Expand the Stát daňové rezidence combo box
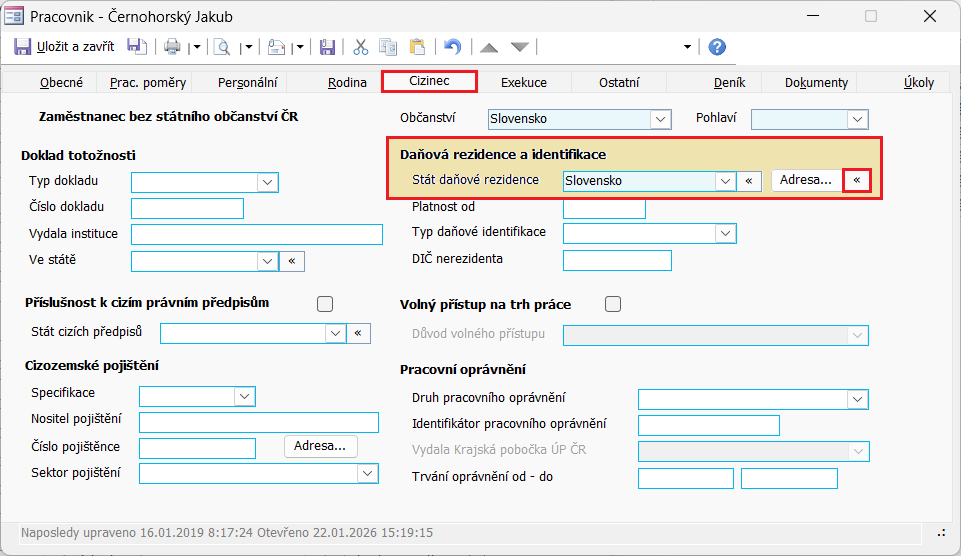 pos(725,181)
